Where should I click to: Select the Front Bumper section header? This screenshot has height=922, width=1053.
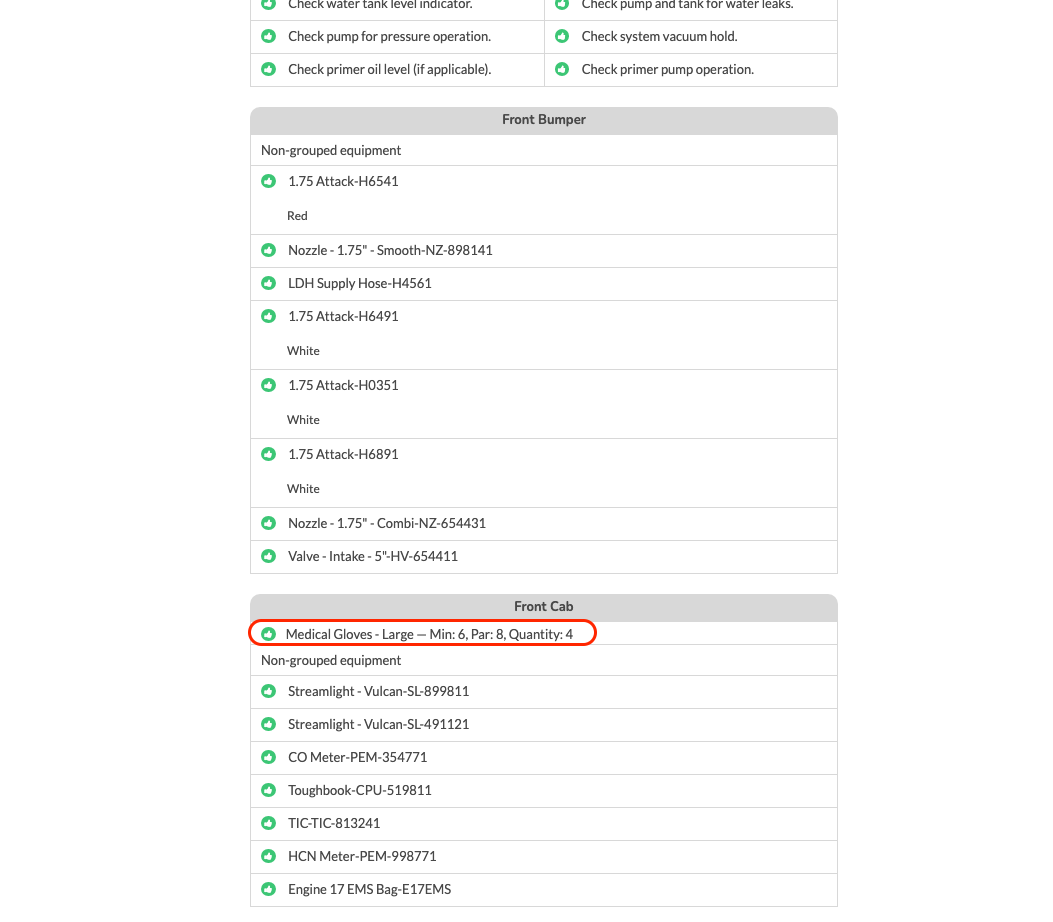click(544, 120)
